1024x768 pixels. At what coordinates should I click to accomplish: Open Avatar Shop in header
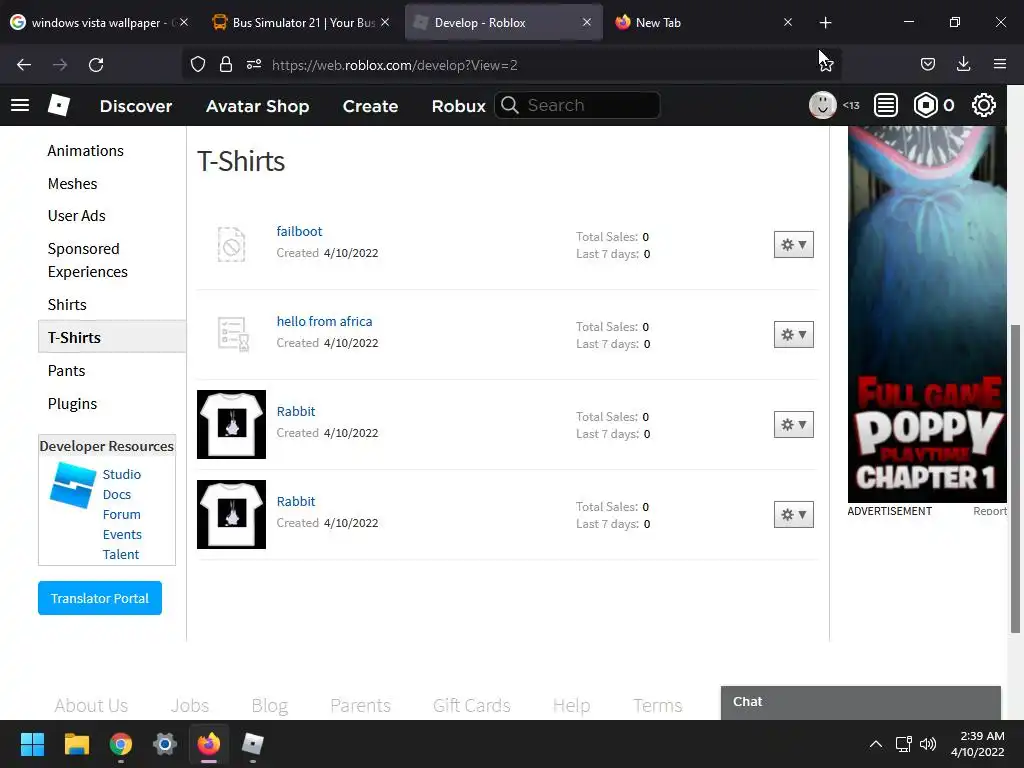257,106
